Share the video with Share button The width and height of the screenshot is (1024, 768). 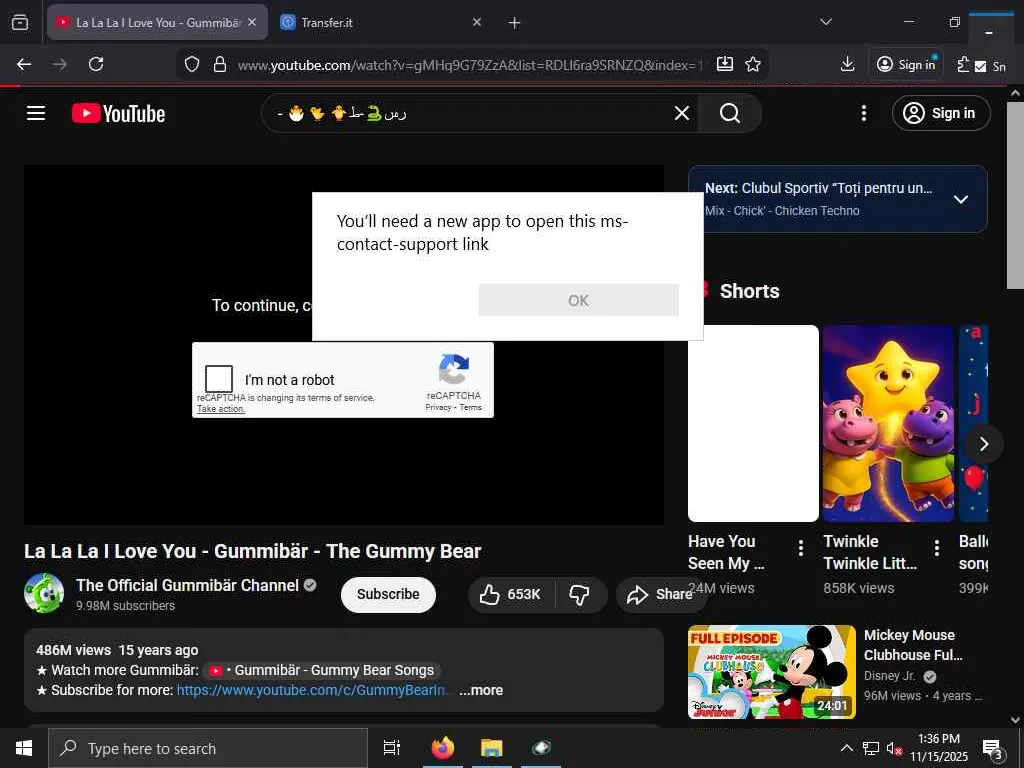click(660, 594)
